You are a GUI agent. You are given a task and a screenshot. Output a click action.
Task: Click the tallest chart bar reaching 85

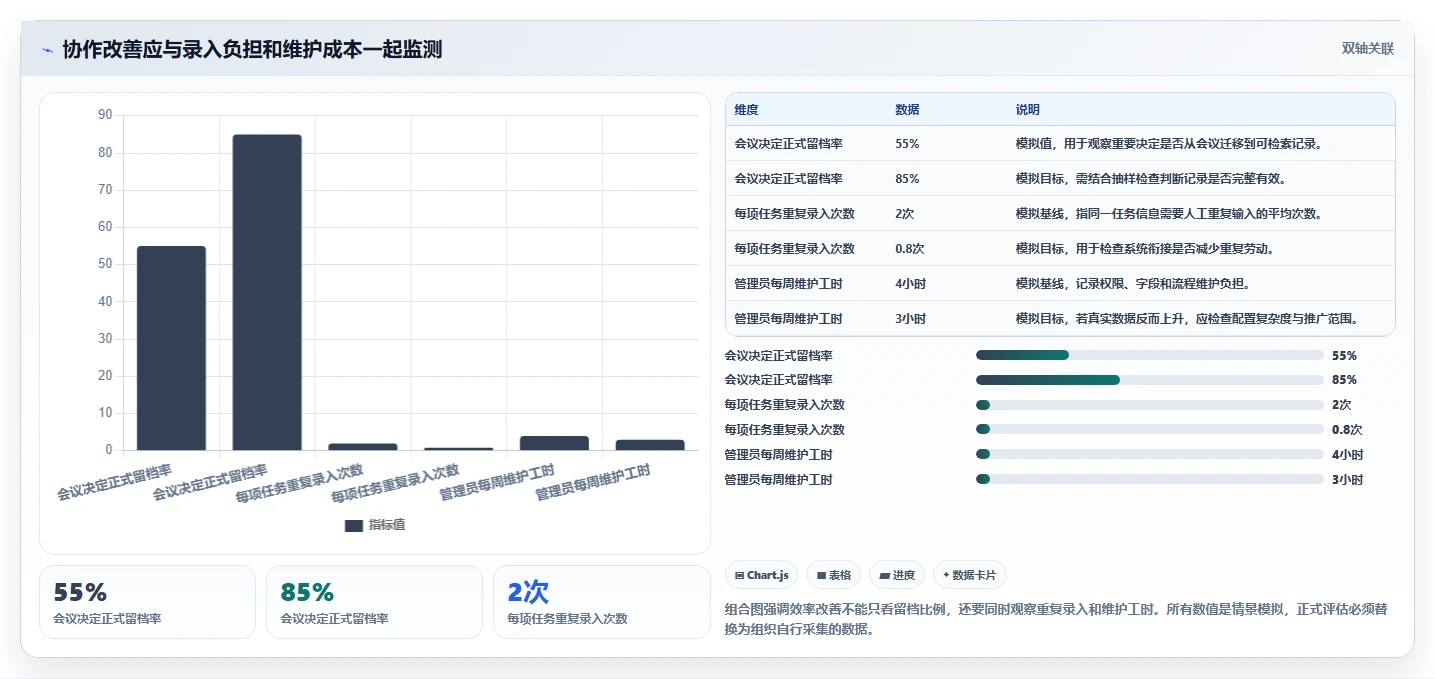tap(267, 292)
